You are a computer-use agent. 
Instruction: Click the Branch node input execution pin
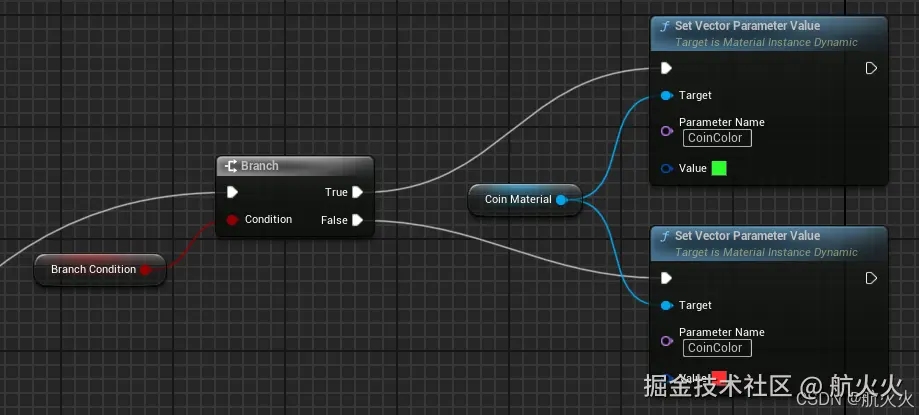coord(232,192)
